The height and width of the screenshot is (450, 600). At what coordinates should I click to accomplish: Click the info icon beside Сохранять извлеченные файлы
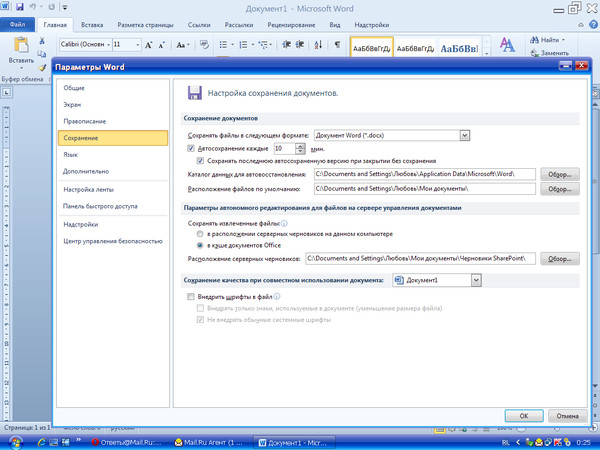click(284, 223)
